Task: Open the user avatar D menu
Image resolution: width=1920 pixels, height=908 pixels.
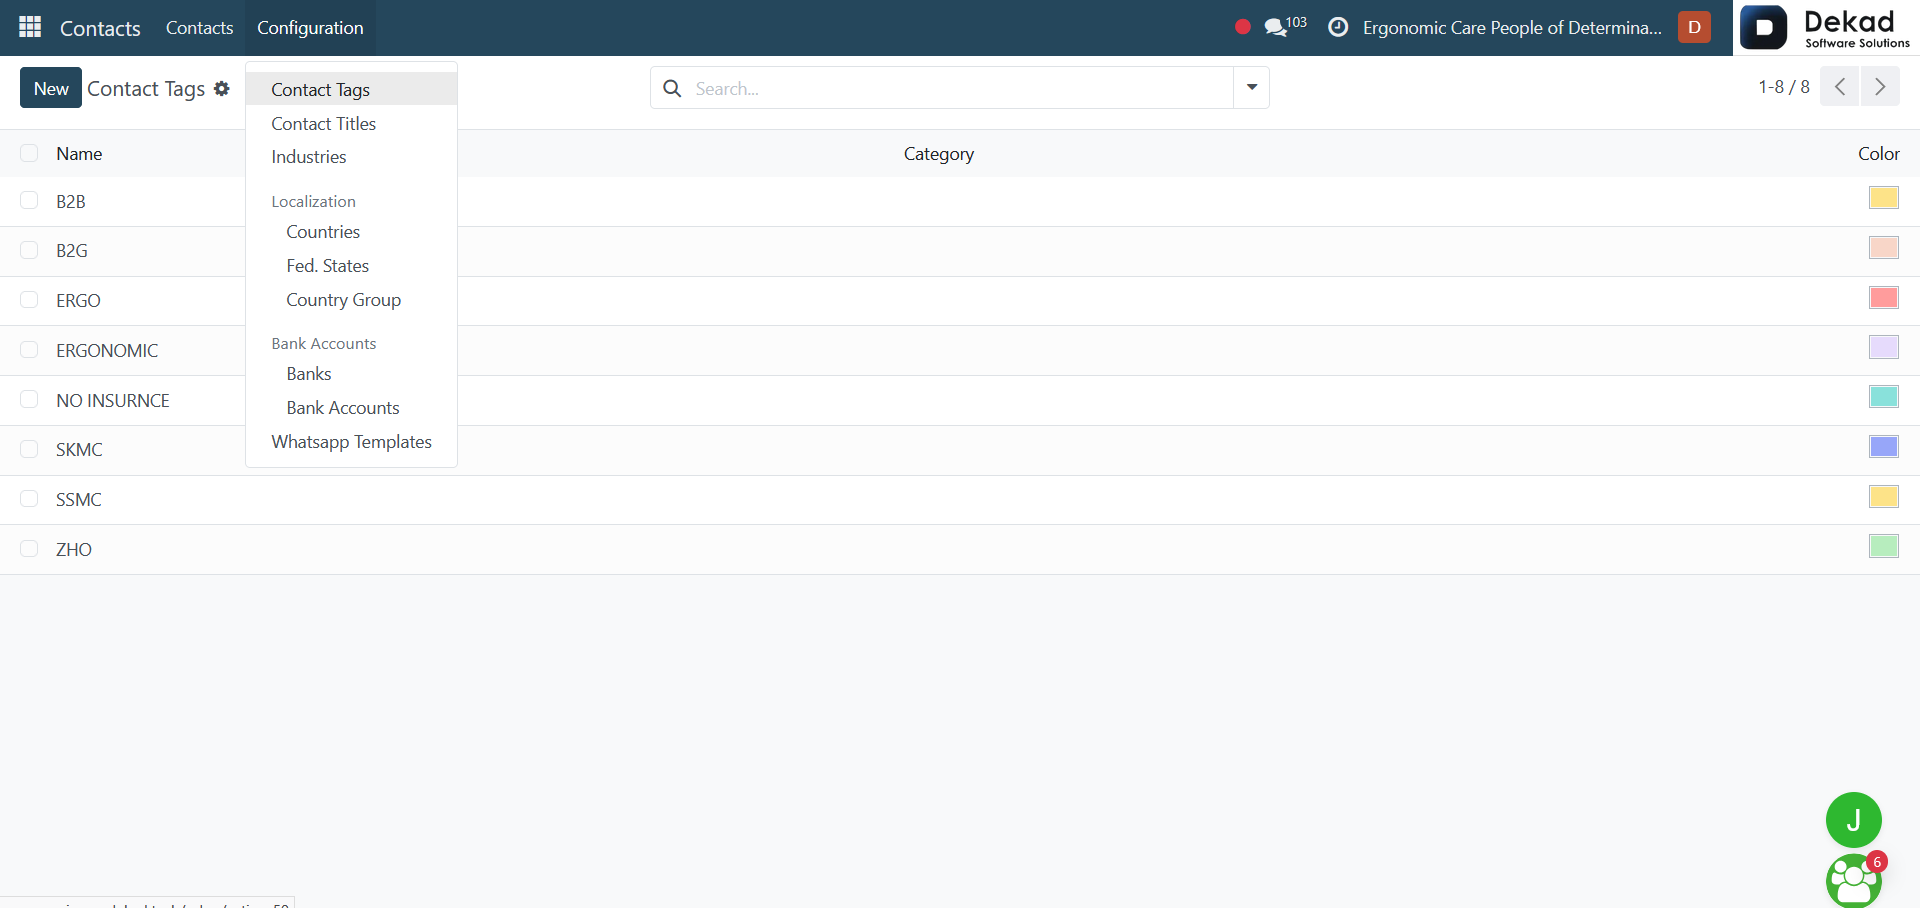Action: point(1694,27)
